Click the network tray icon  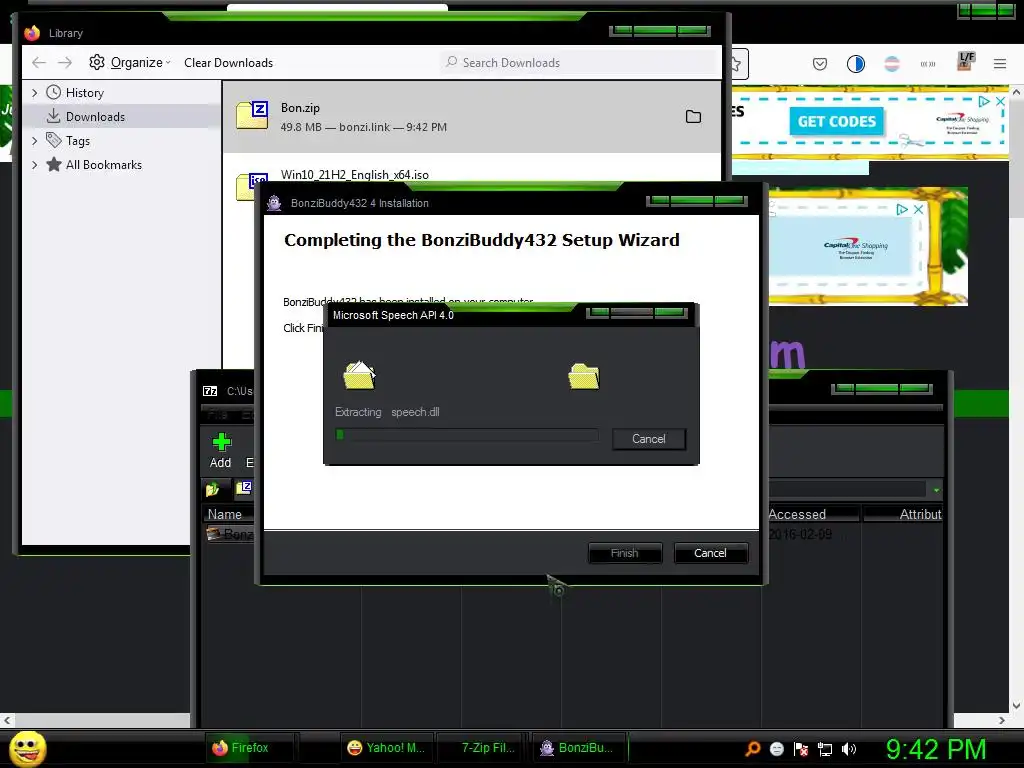click(x=825, y=749)
